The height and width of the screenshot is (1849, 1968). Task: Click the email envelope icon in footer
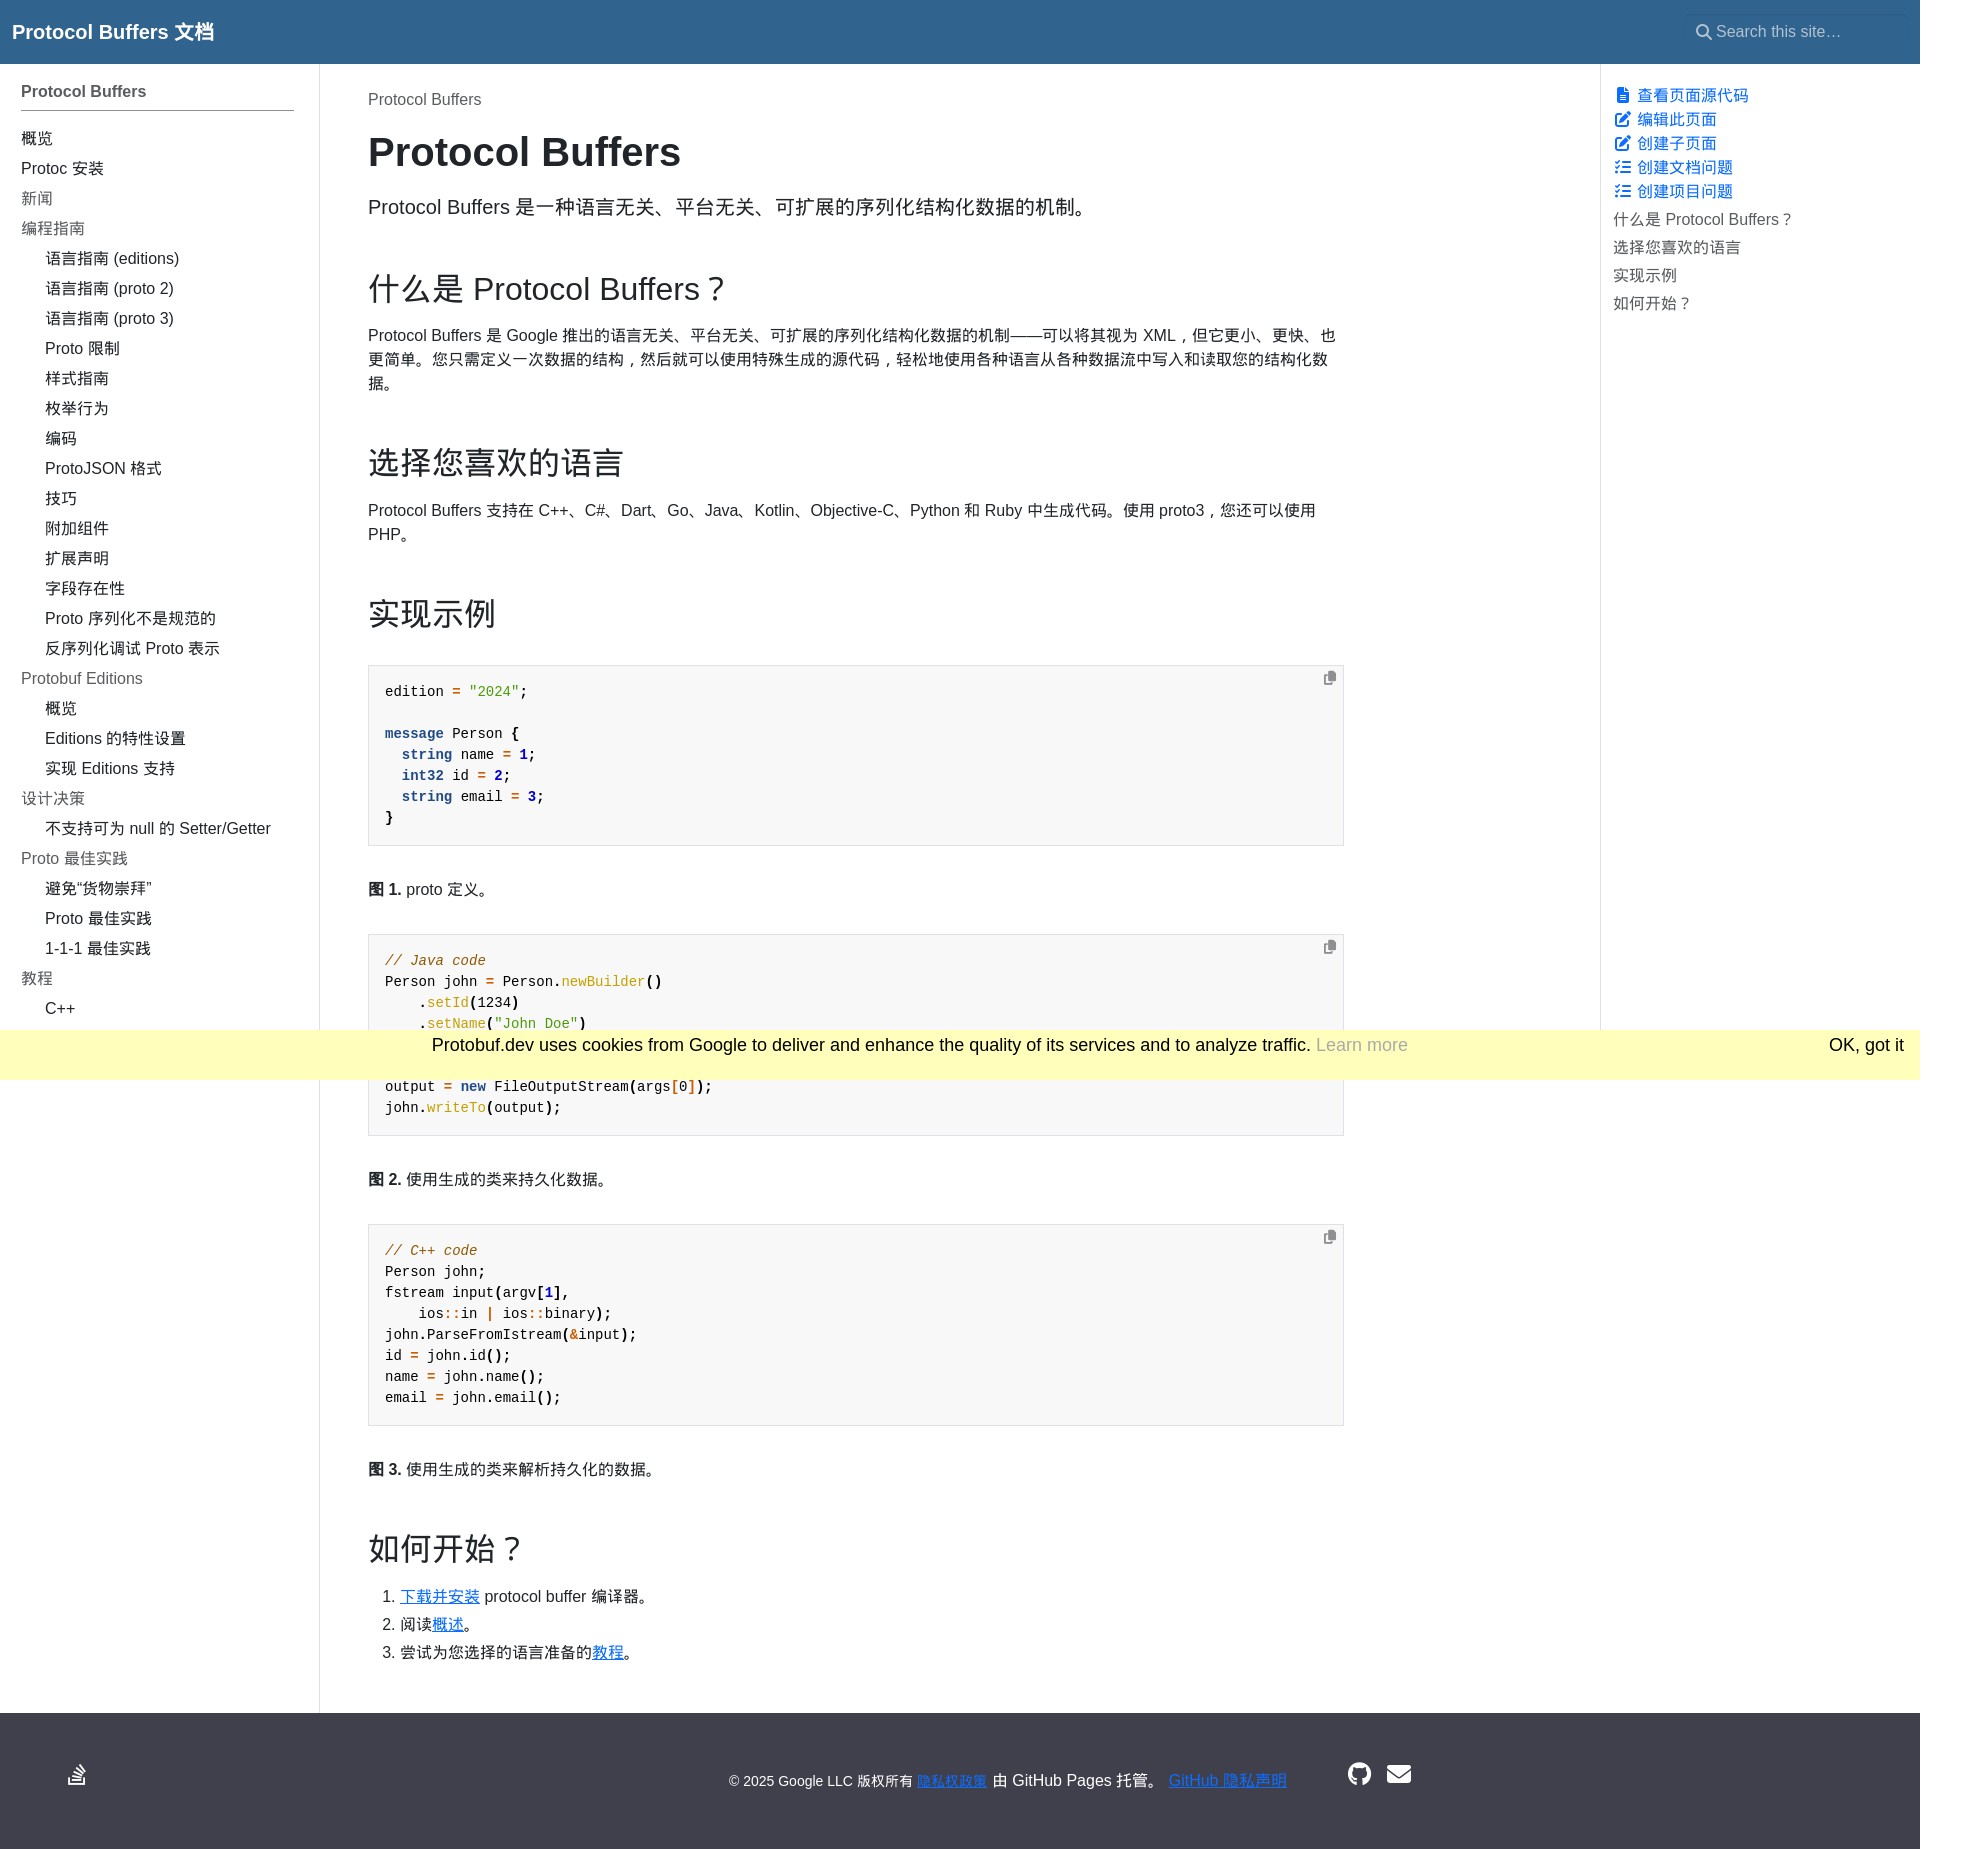1398,1774
